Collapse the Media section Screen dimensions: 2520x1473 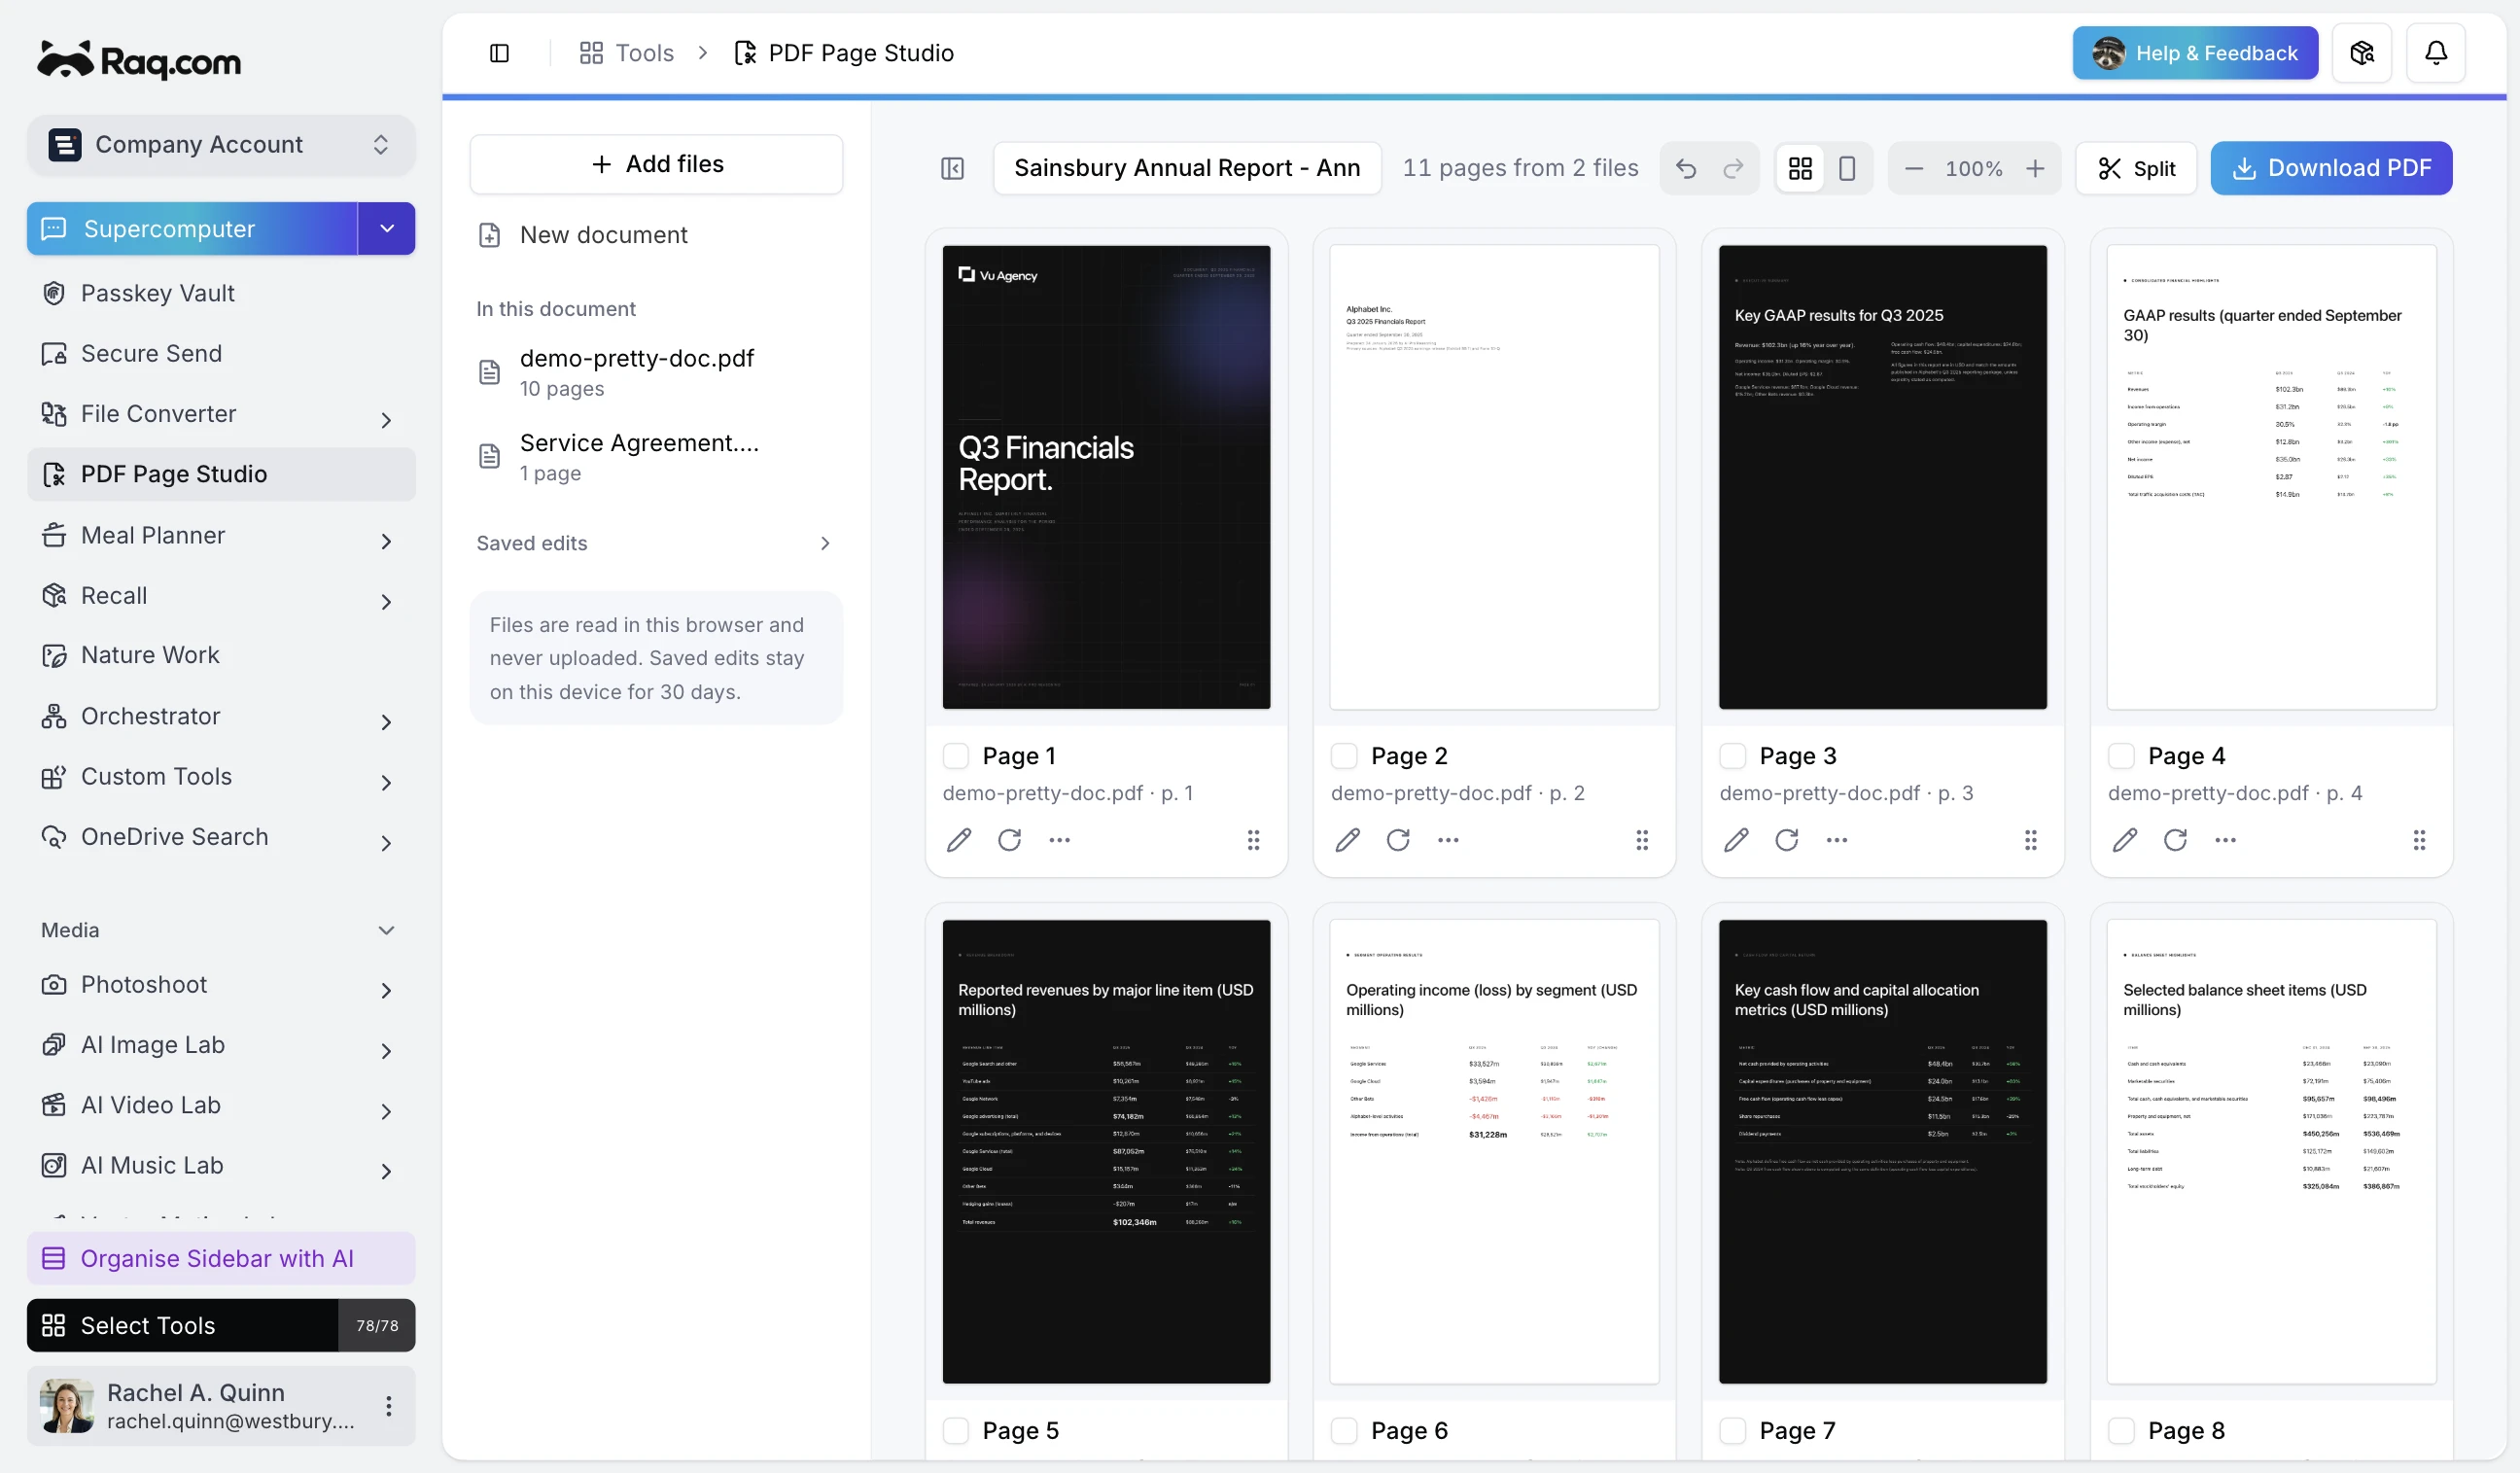click(x=386, y=930)
